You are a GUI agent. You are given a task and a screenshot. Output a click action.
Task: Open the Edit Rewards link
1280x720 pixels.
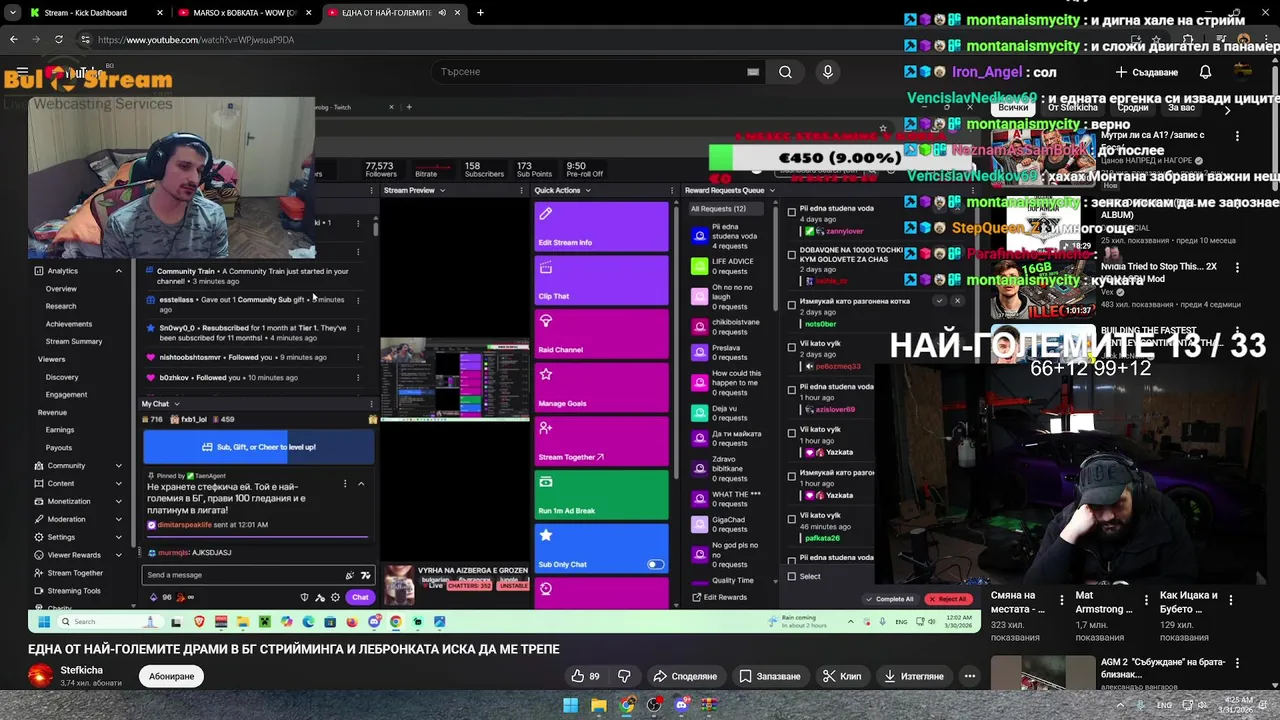[719, 597]
